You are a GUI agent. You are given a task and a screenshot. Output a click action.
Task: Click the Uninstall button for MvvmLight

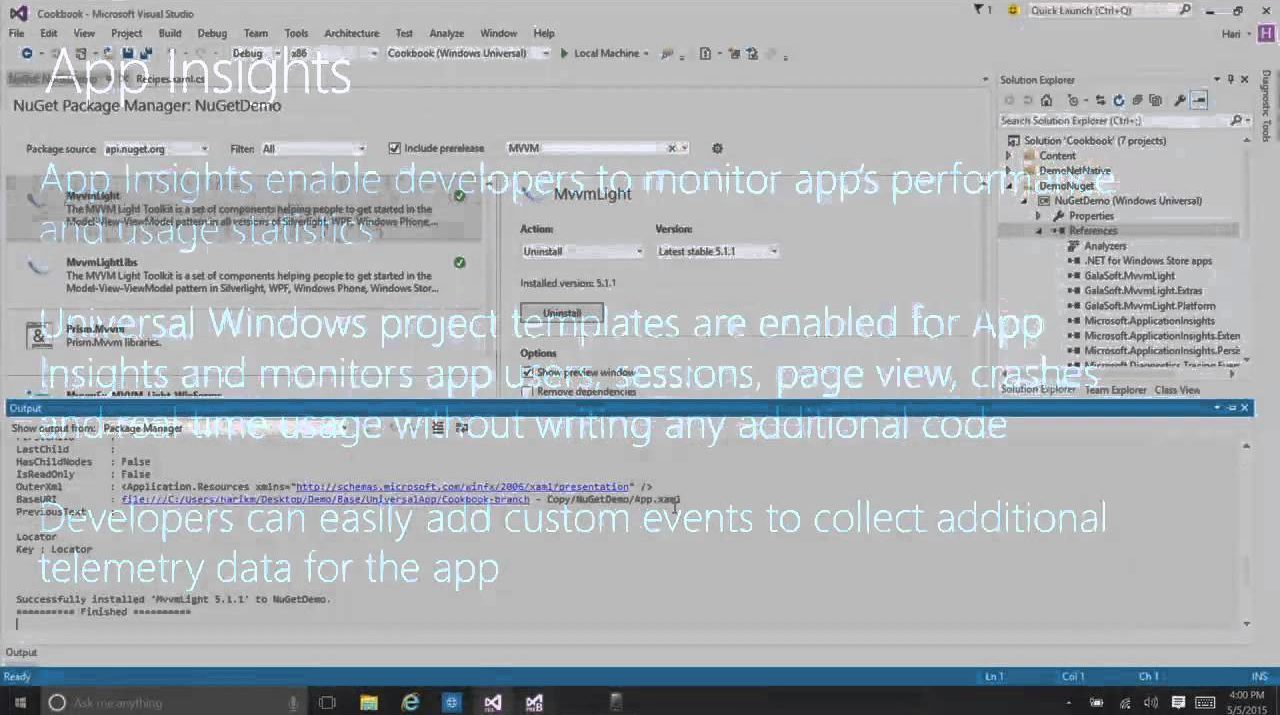(x=562, y=313)
